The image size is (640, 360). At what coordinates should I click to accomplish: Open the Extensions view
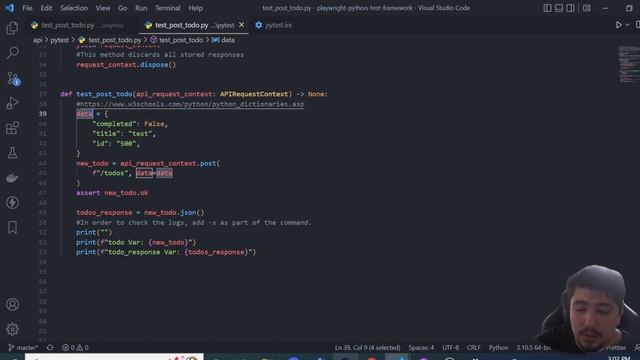[x=12, y=128]
